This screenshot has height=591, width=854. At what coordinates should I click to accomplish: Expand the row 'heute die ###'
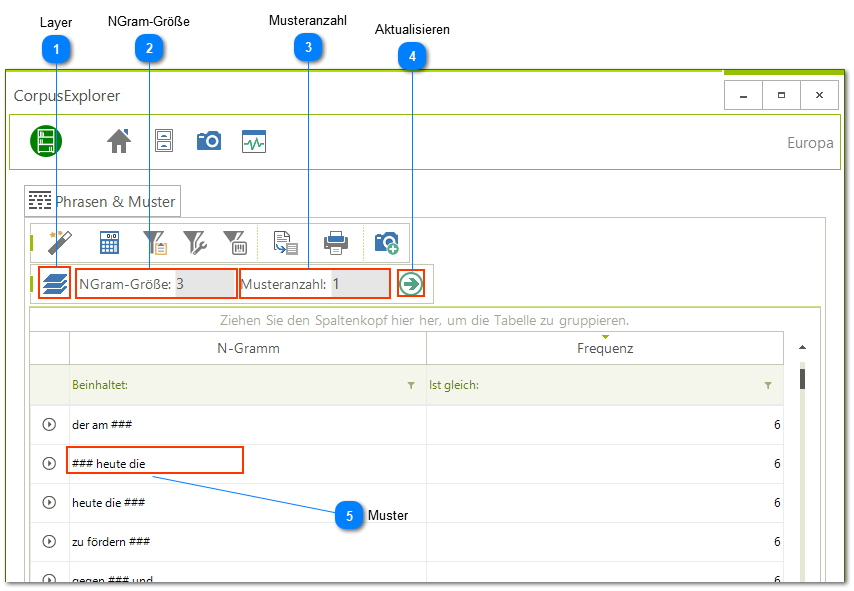(x=49, y=502)
